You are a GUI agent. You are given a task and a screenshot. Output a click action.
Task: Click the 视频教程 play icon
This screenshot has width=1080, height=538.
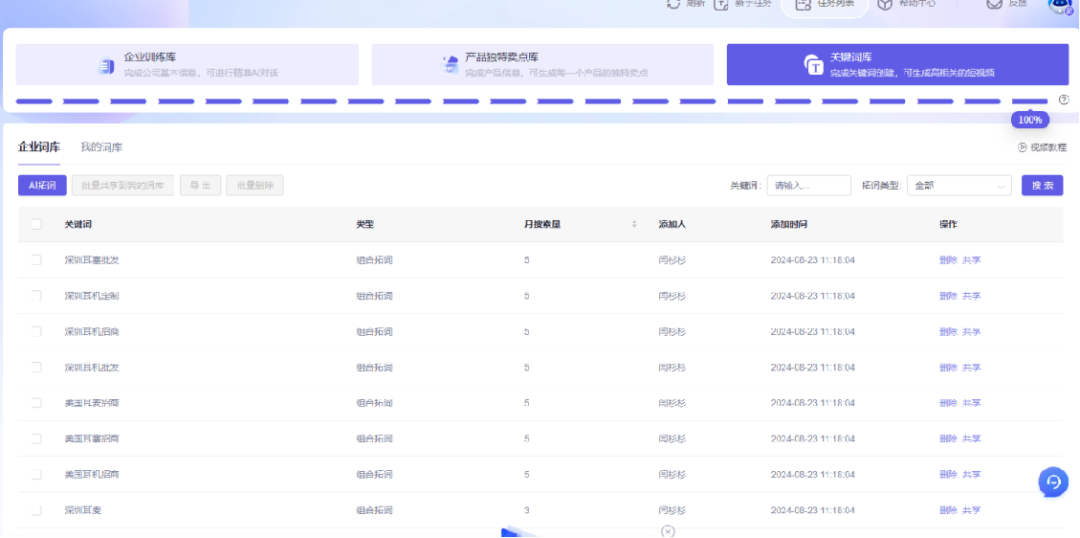pos(1022,147)
